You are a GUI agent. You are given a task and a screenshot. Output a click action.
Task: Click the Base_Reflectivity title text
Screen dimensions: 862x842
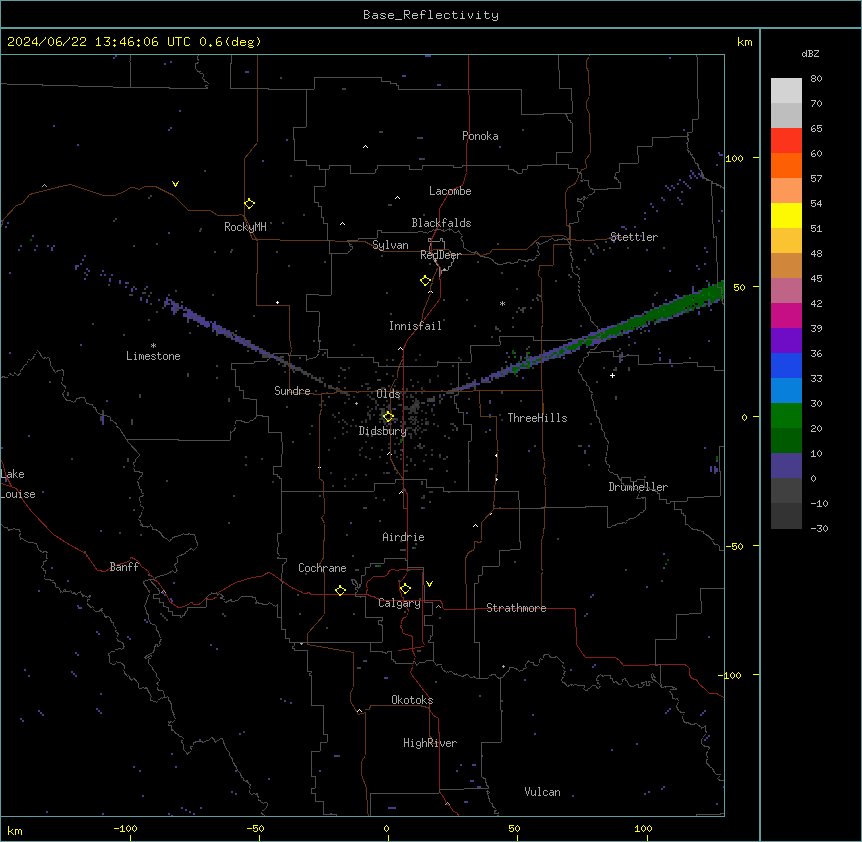pos(431,15)
